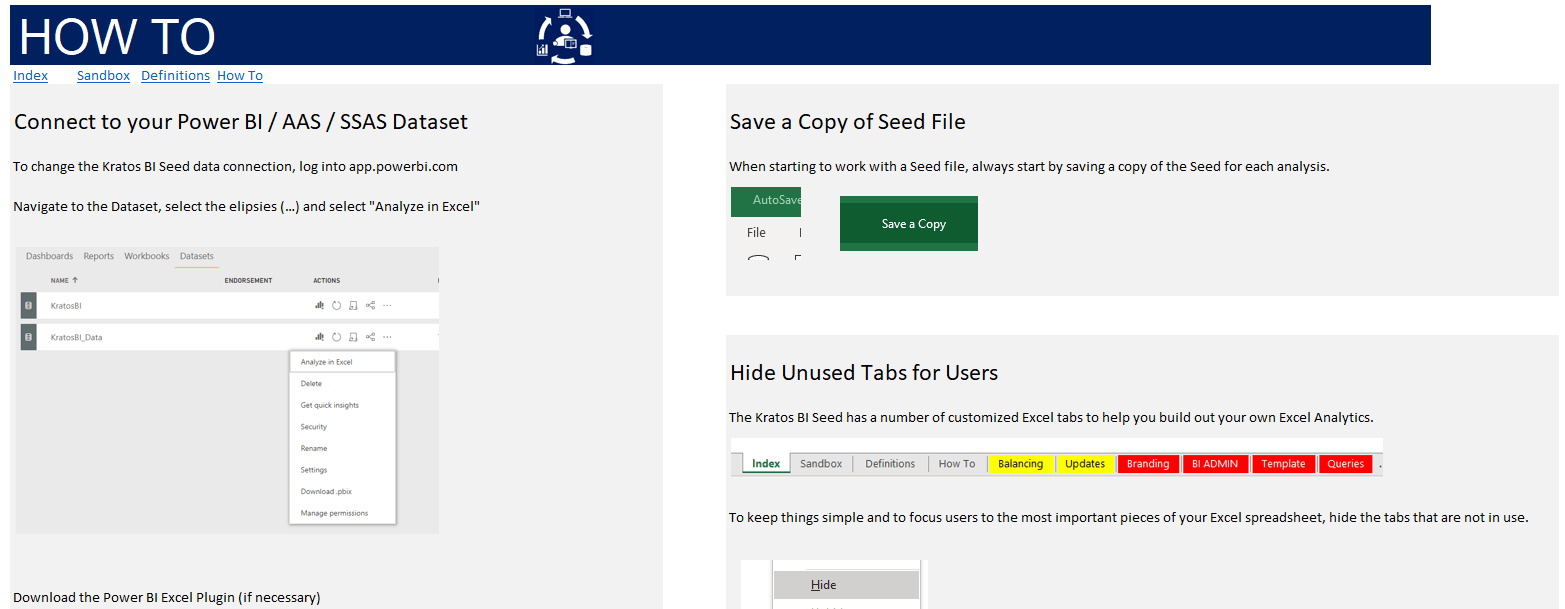Open the Definitions link below the header
Image resolution: width=1565 pixels, height=609 pixels.
tap(175, 76)
